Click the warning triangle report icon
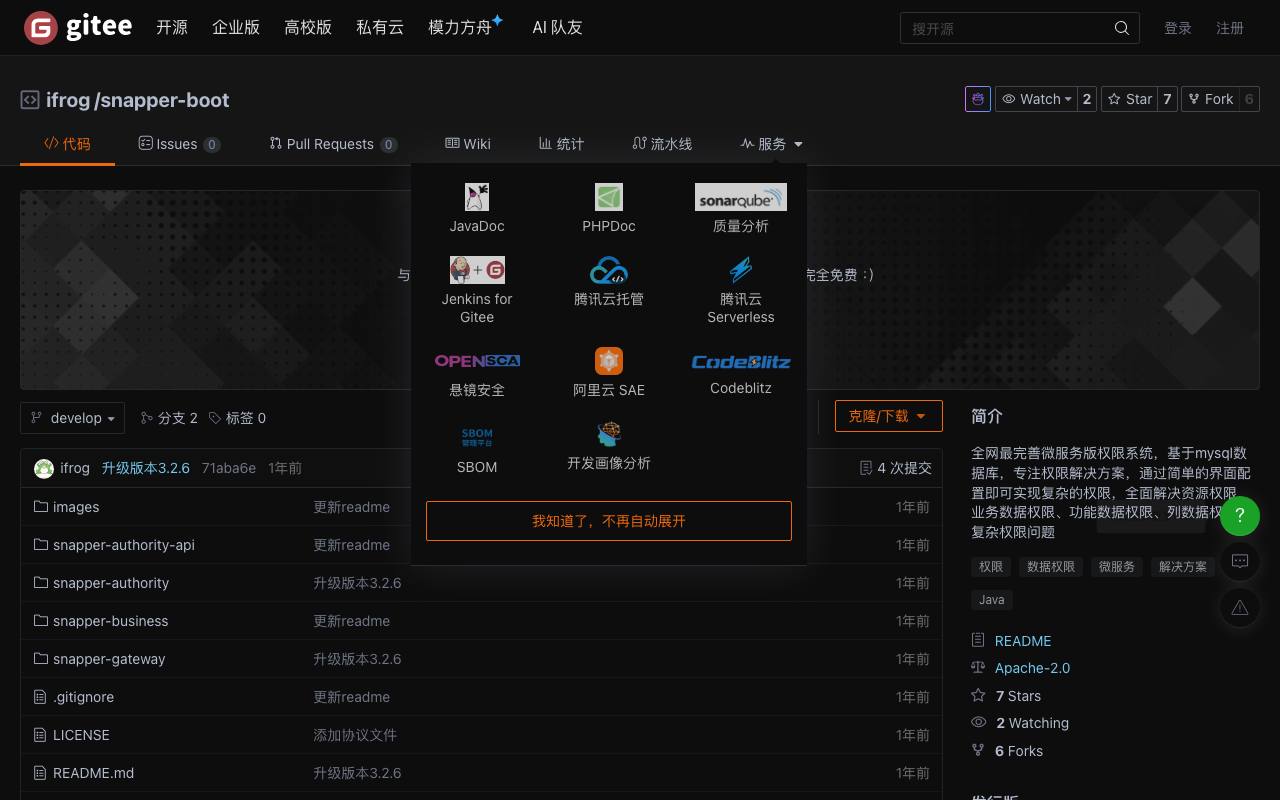Image resolution: width=1280 pixels, height=800 pixels. click(1240, 607)
